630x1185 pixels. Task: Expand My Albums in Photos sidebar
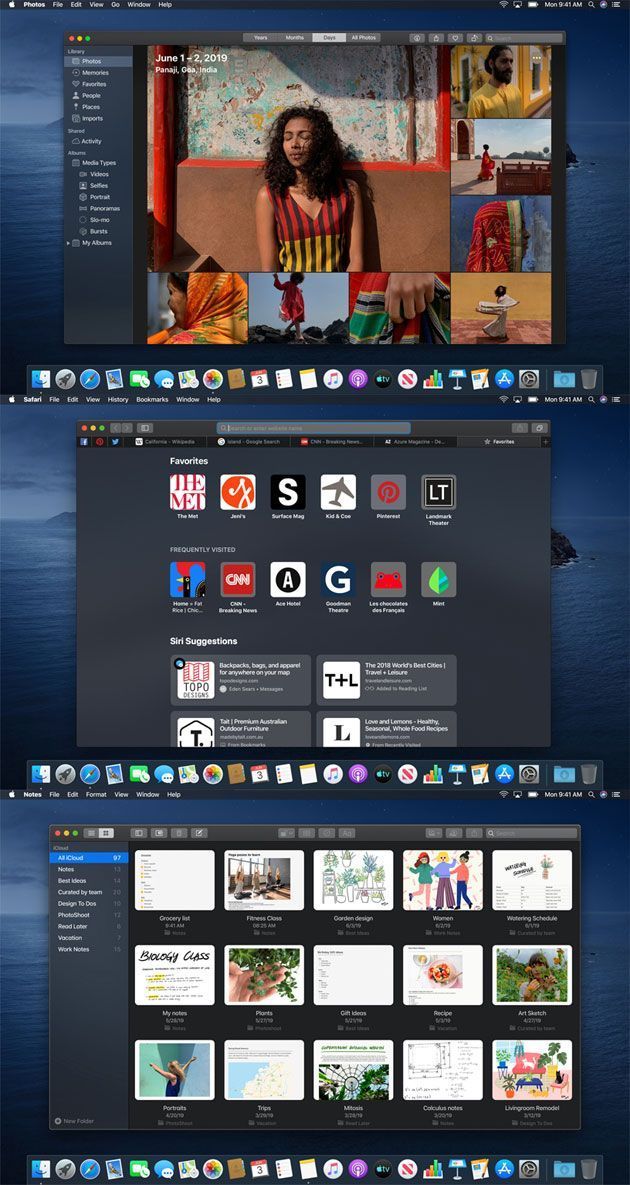(68, 243)
